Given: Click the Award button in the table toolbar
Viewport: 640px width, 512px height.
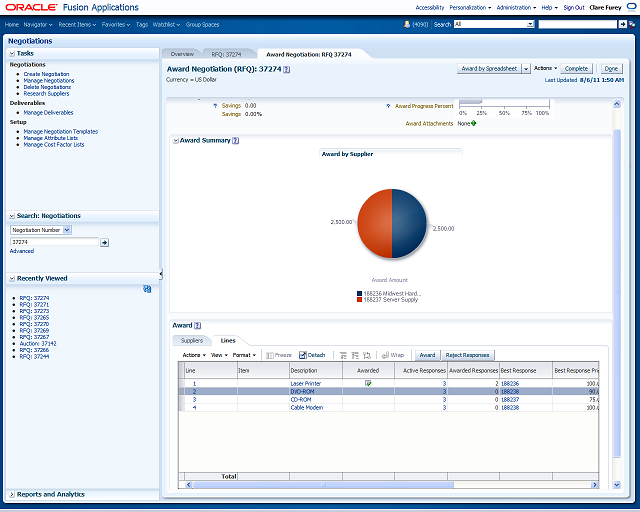Looking at the screenshot, I should (x=427, y=355).
